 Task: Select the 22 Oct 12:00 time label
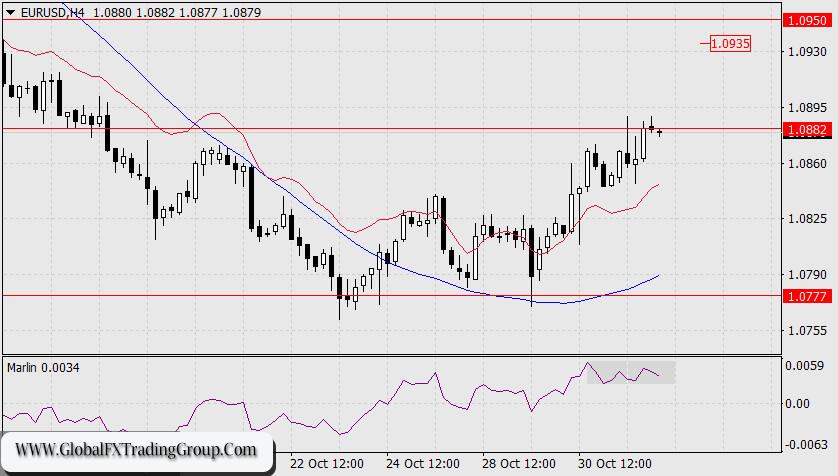tap(327, 464)
